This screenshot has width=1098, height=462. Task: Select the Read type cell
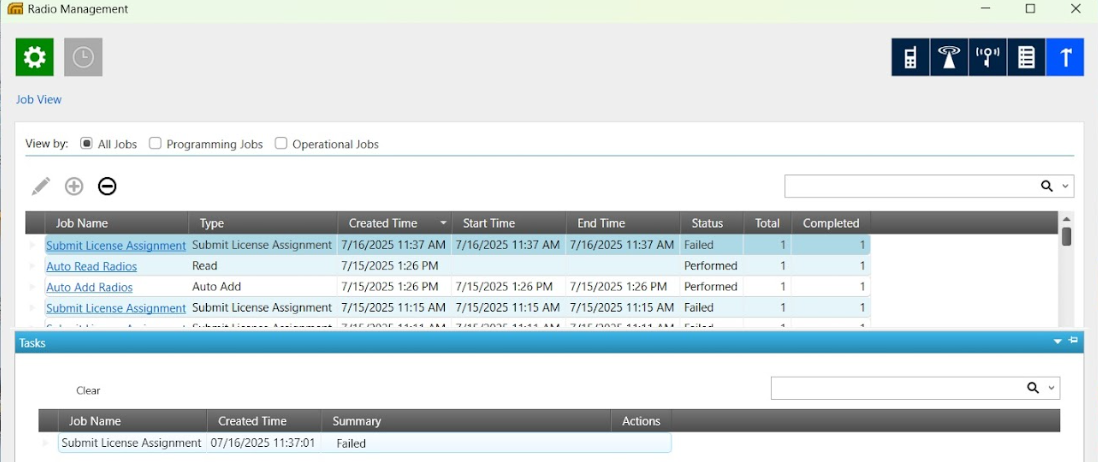(x=204, y=266)
